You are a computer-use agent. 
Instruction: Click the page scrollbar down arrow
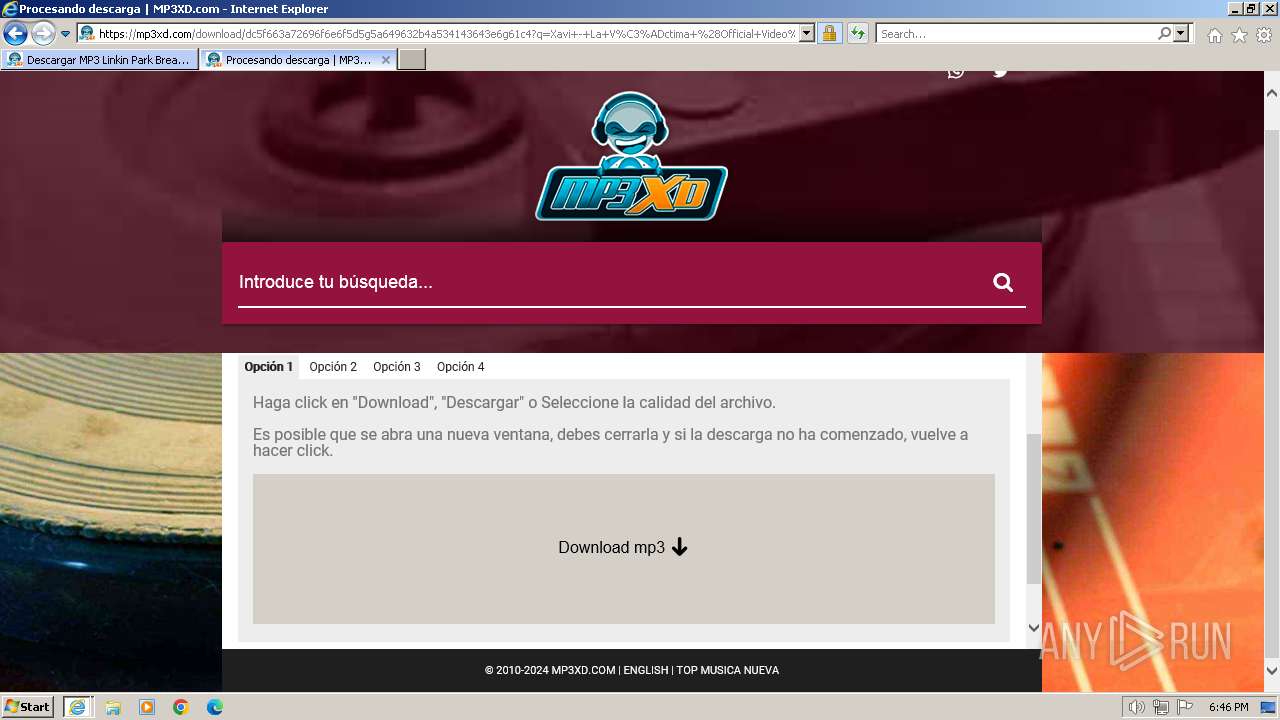click(1272, 672)
